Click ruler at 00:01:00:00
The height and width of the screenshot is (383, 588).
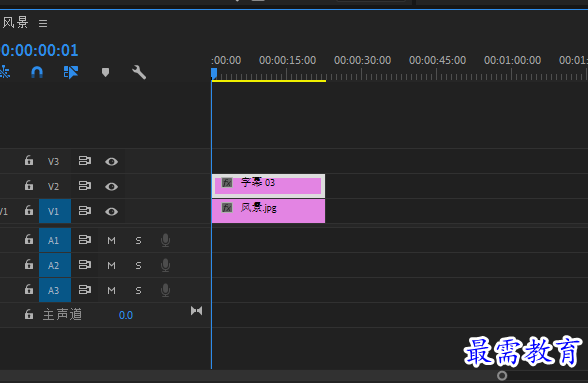(x=512, y=60)
